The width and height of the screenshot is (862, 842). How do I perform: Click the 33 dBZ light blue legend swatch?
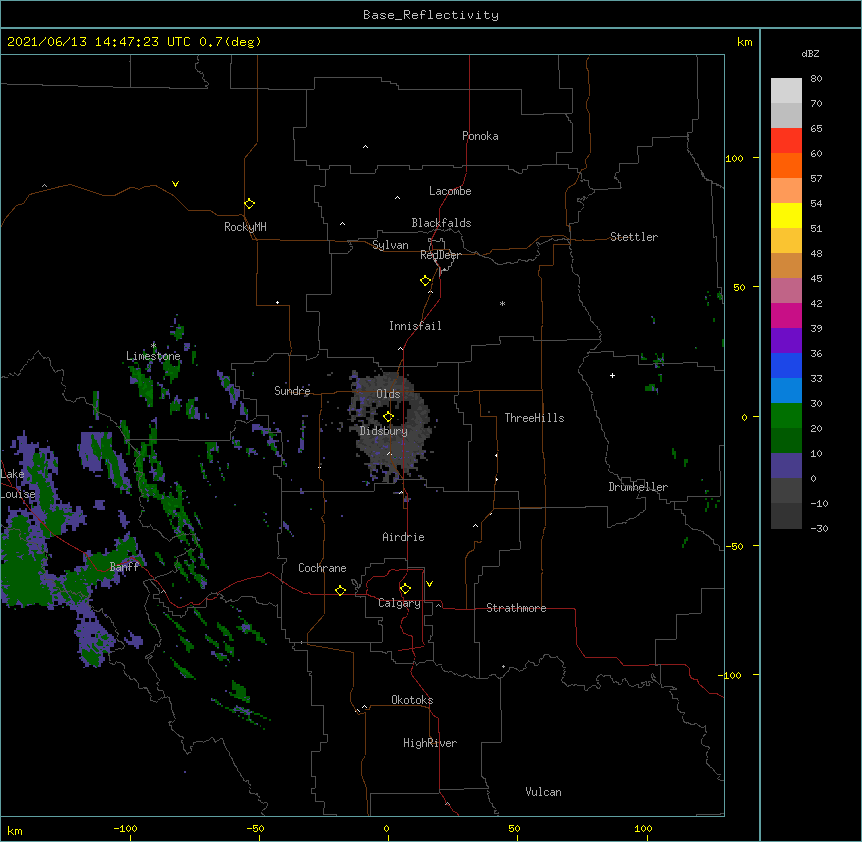pyautogui.click(x=786, y=390)
